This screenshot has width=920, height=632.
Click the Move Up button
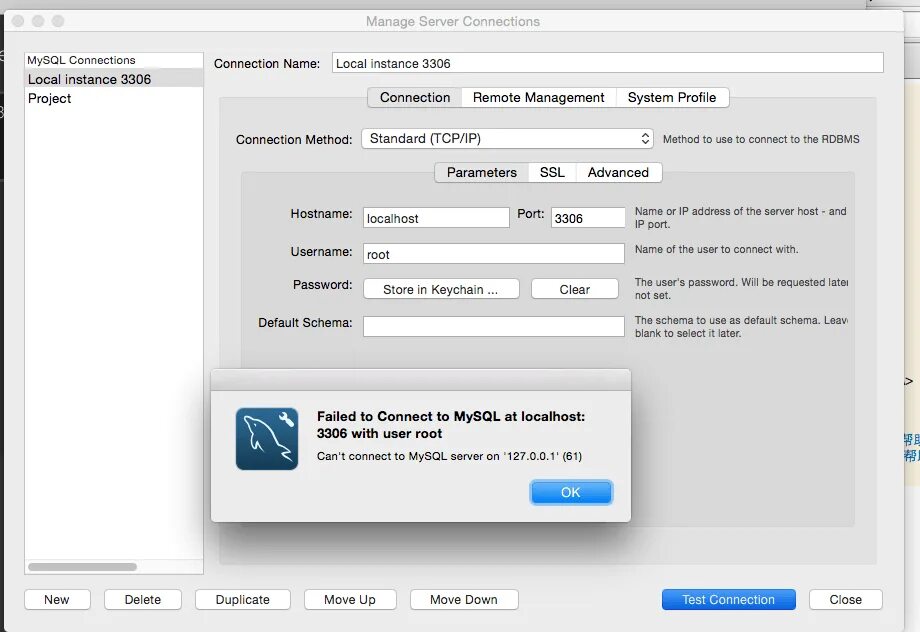coord(350,600)
